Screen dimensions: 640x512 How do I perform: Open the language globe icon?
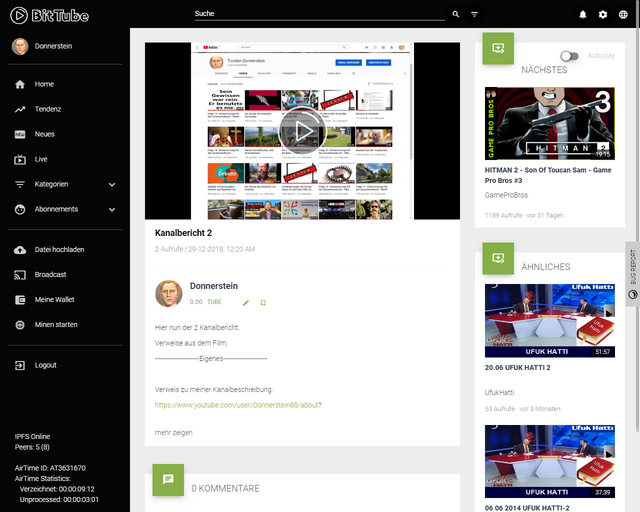[x=623, y=15]
